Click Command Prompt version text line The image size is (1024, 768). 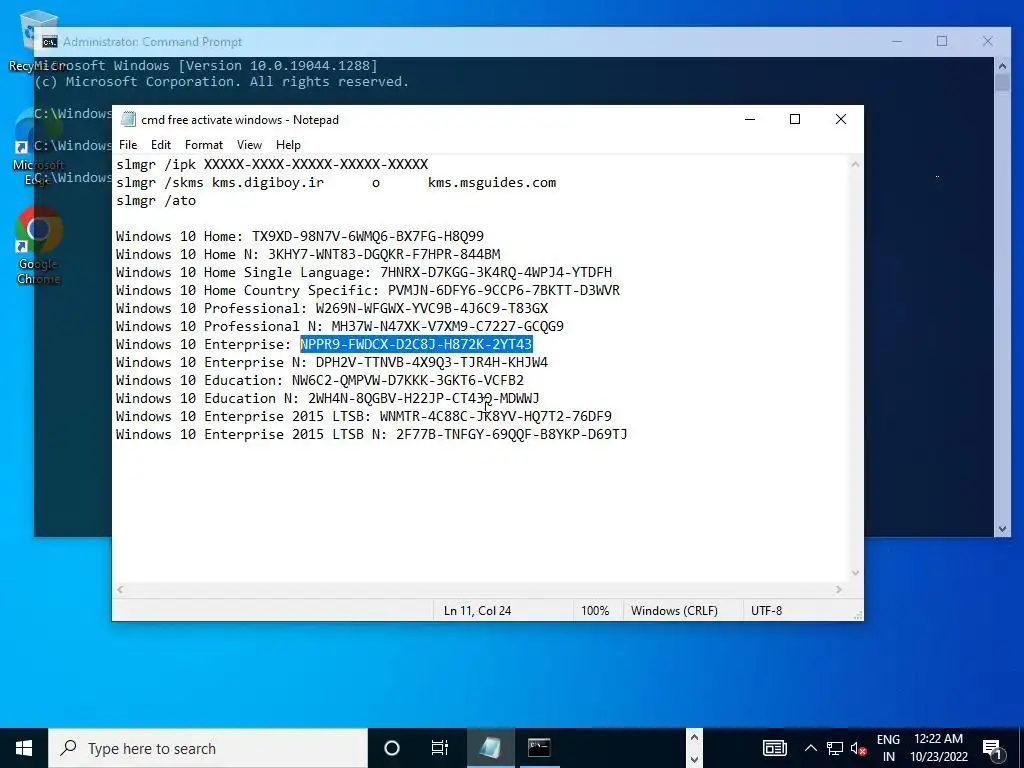click(206, 65)
